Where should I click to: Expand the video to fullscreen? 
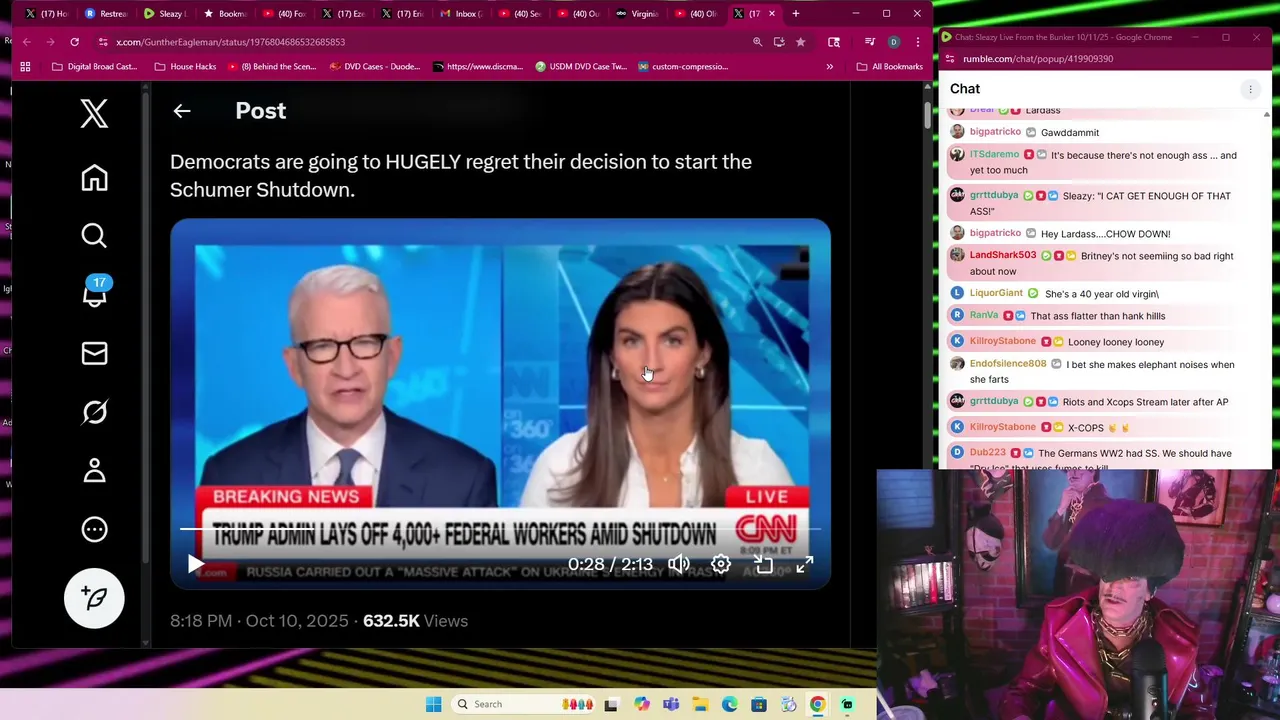[x=805, y=564]
